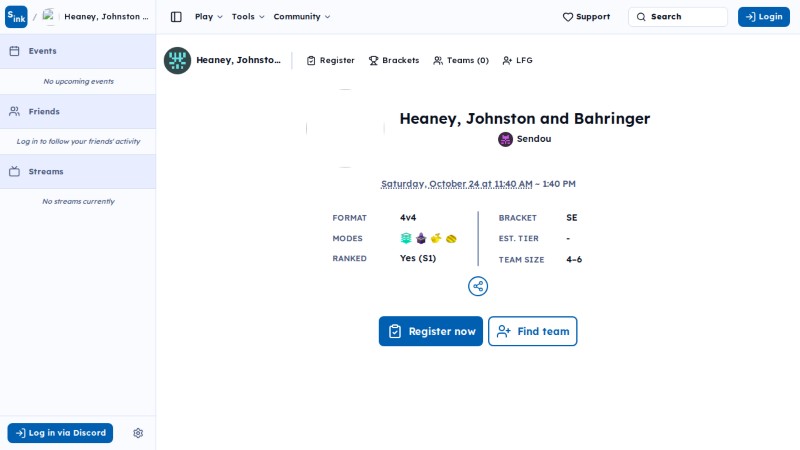
Task: Click the "4–6" team size value
Action: click(x=574, y=260)
